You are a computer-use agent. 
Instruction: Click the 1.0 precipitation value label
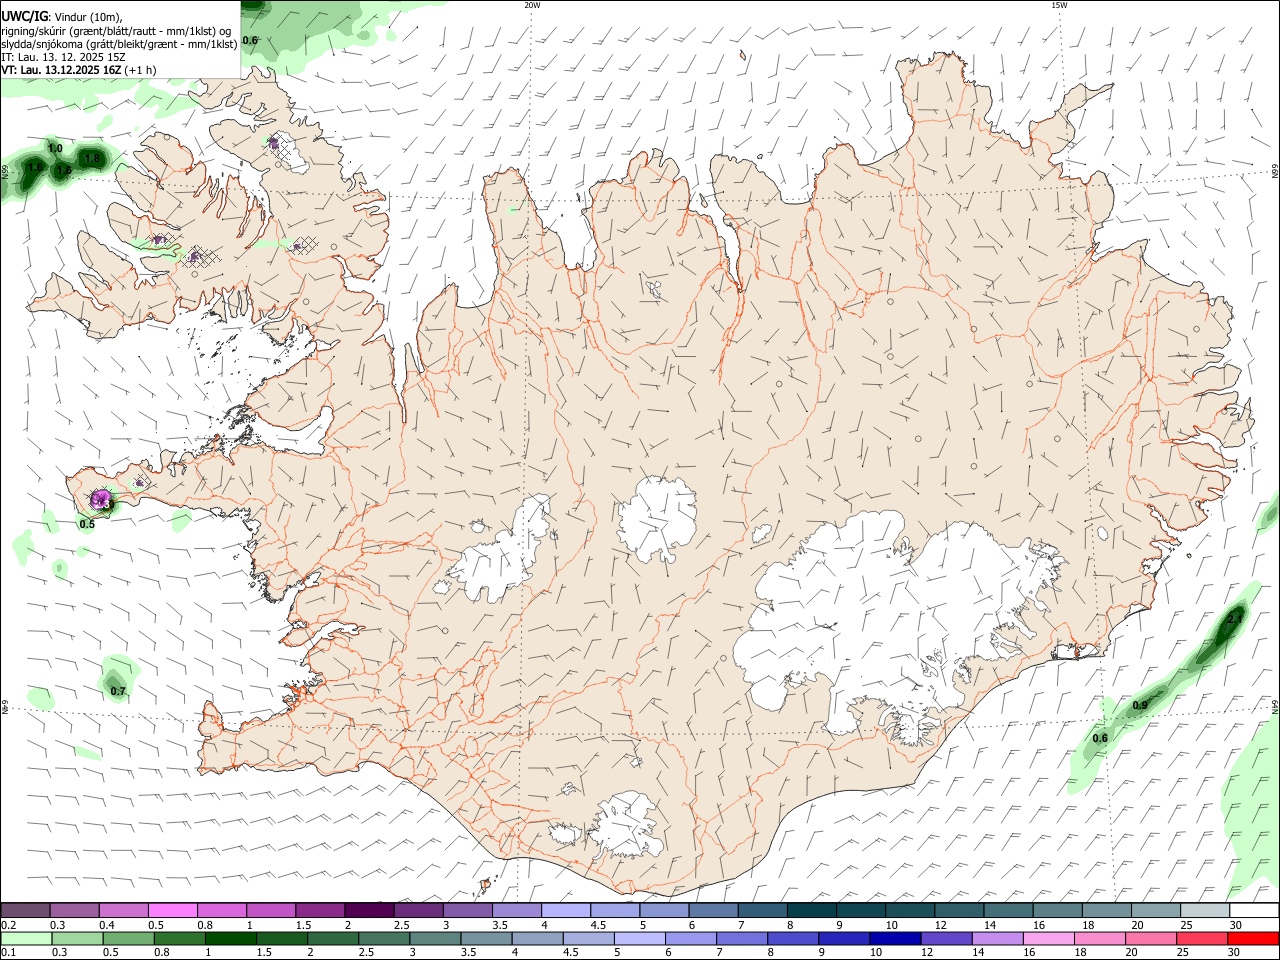click(55, 148)
